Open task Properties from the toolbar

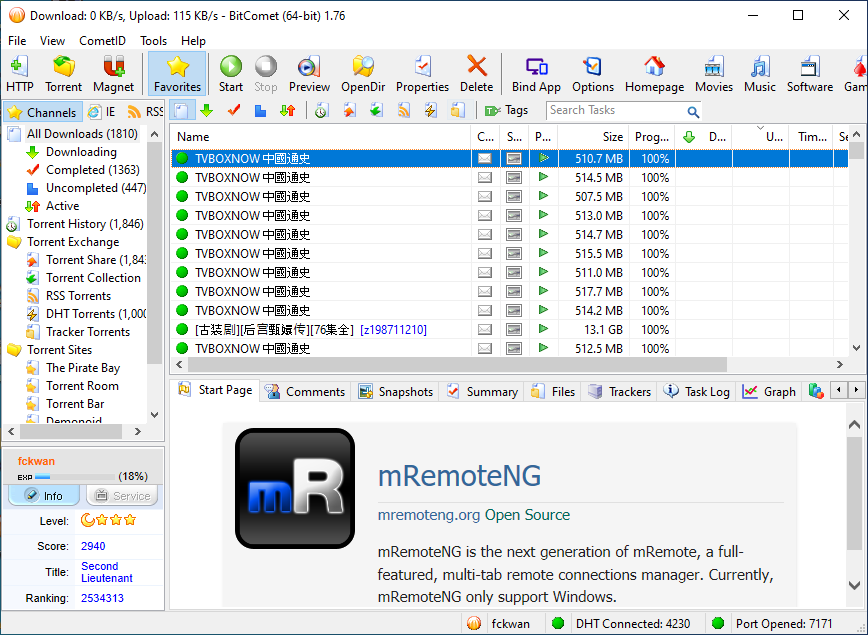(x=422, y=74)
